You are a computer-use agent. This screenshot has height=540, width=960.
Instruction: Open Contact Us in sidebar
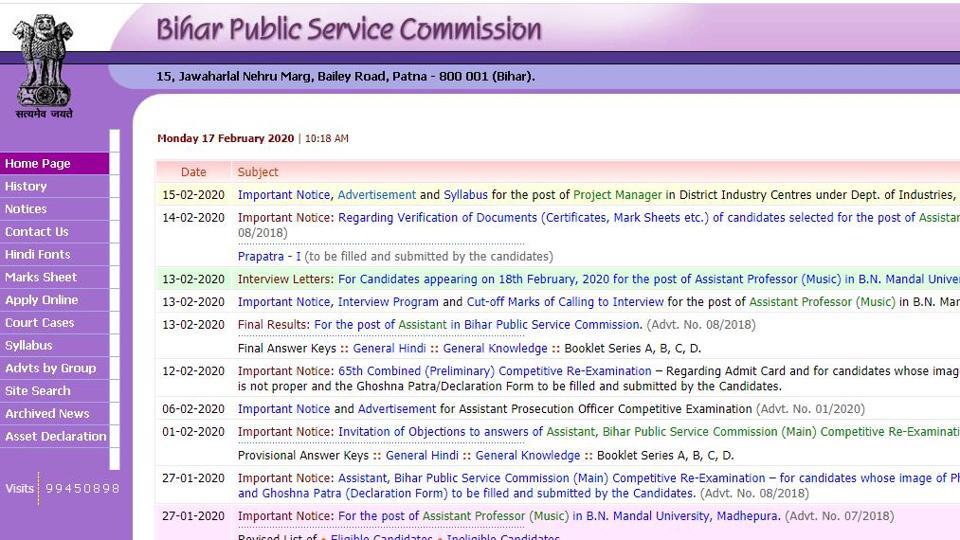[54, 231]
